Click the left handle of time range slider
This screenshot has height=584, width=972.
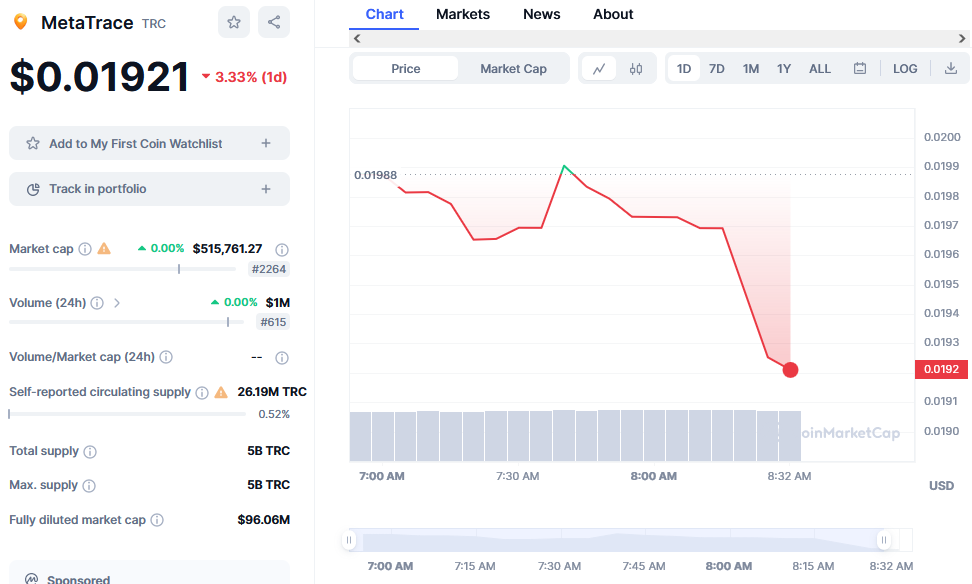(x=349, y=540)
